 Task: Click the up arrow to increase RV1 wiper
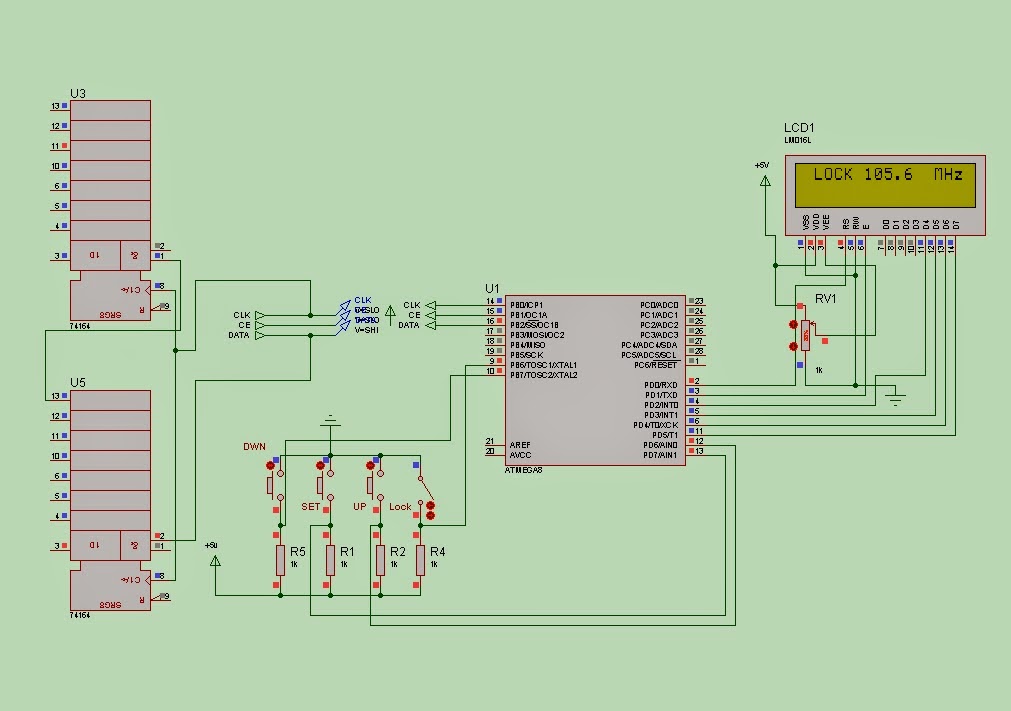click(x=793, y=324)
